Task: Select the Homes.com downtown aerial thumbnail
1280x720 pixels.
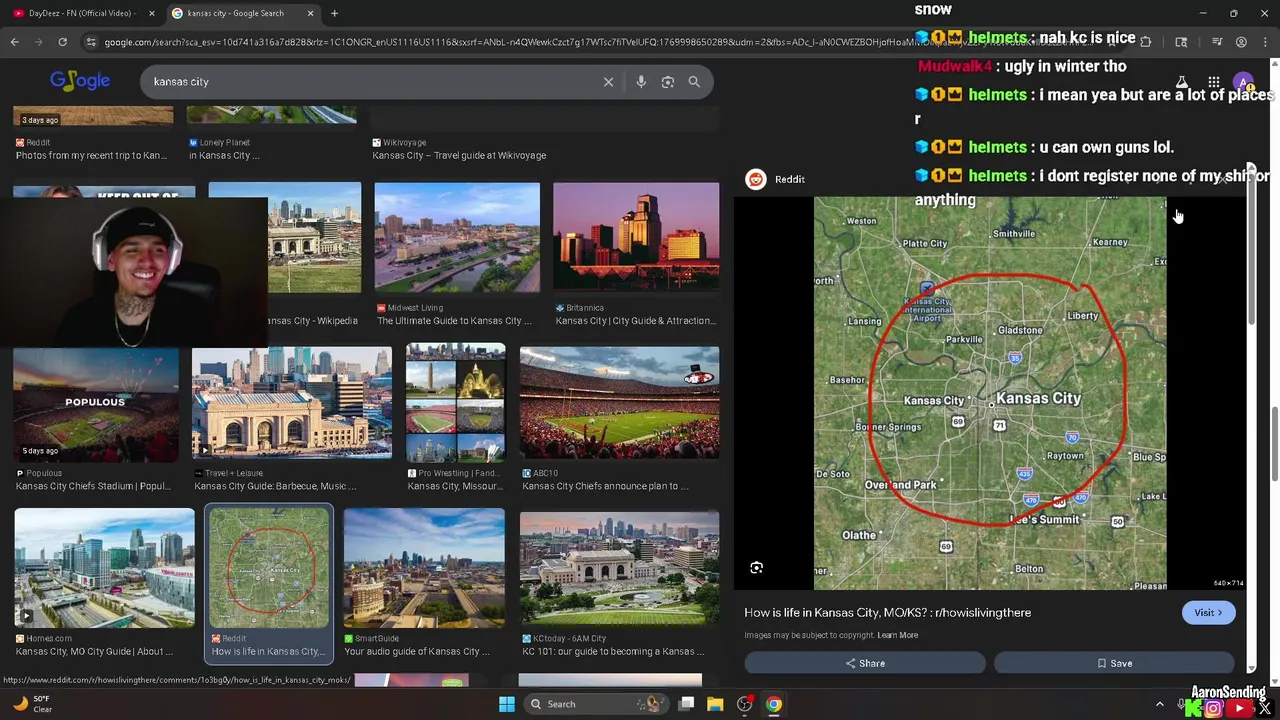Action: click(x=105, y=568)
